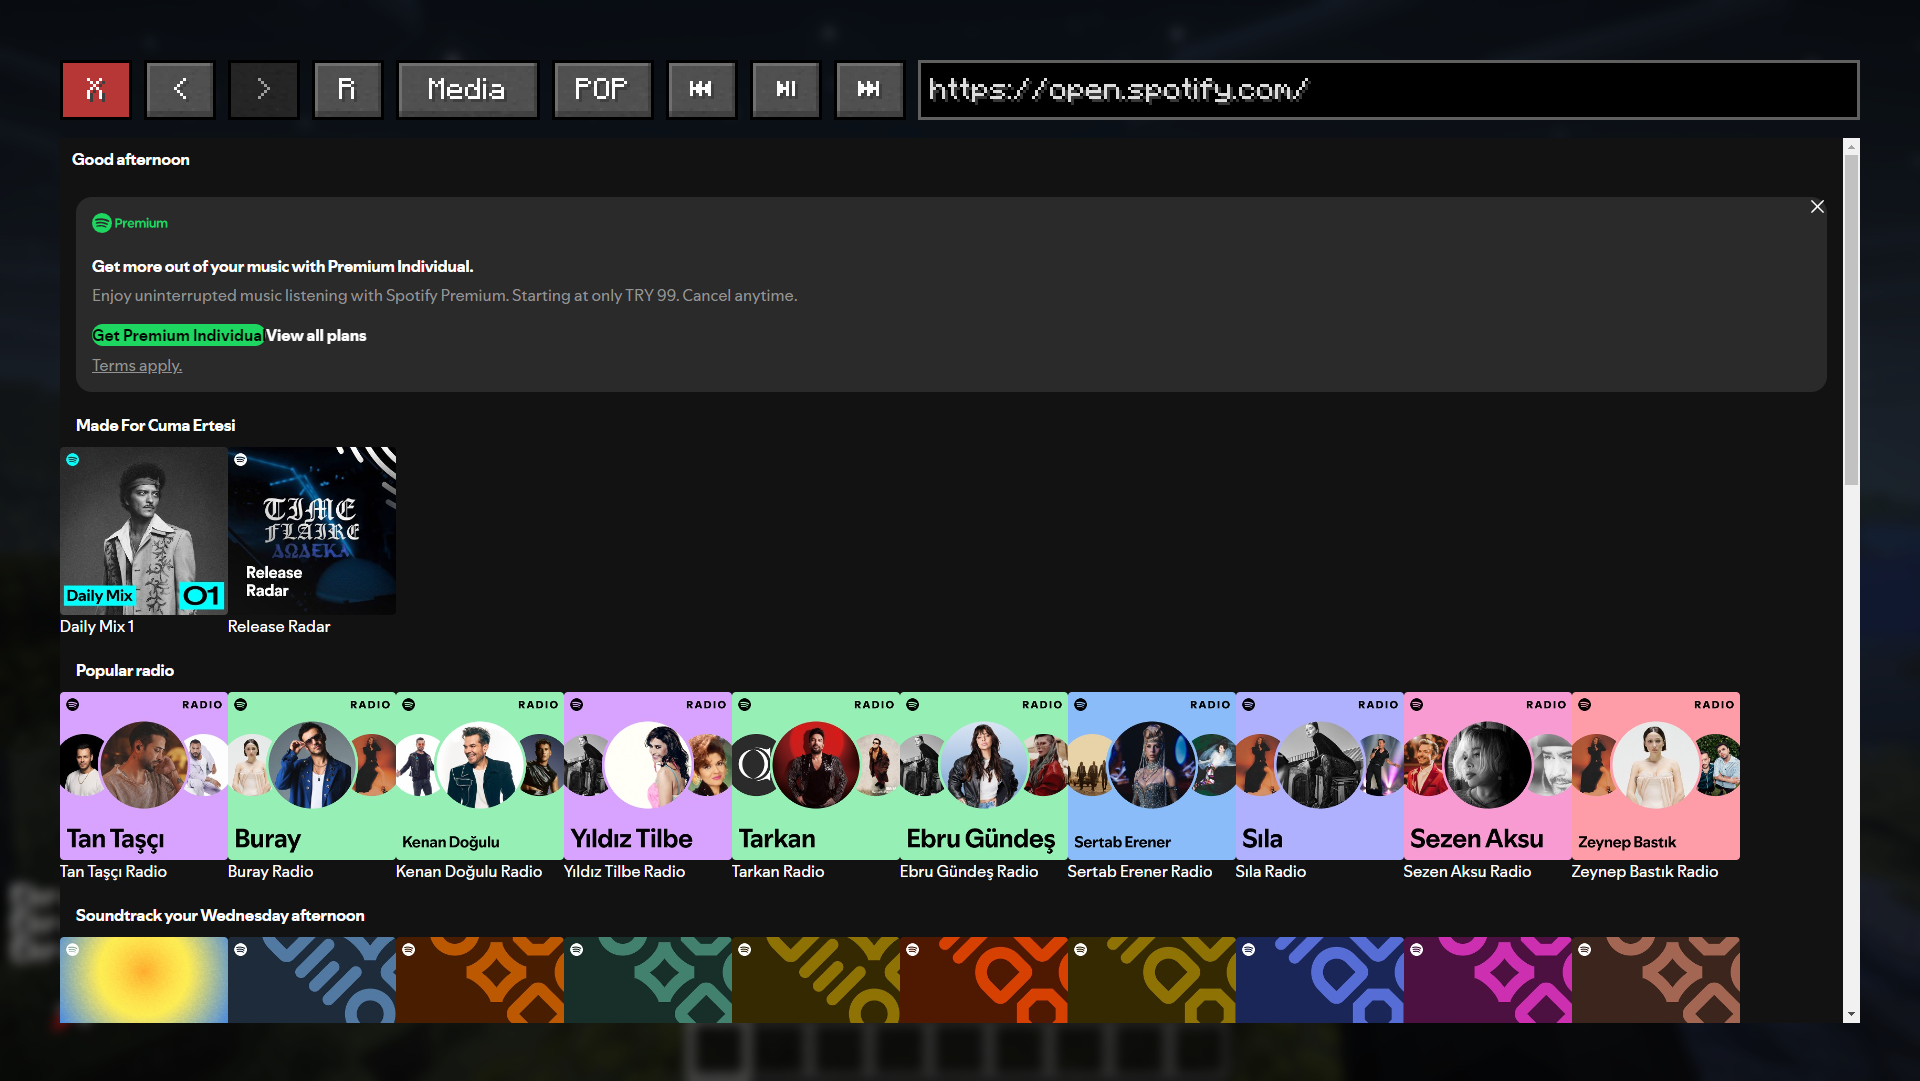Go back with the left arrow button

pos(180,90)
